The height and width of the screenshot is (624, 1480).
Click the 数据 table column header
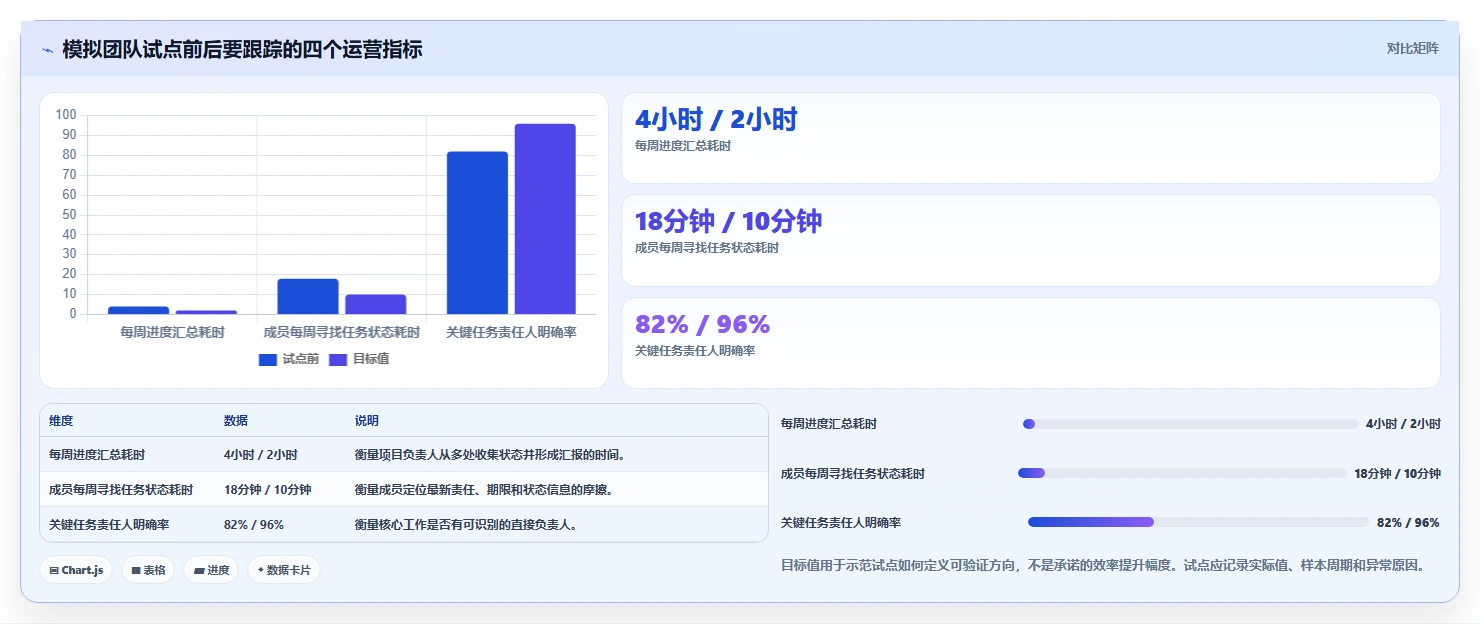click(x=236, y=421)
